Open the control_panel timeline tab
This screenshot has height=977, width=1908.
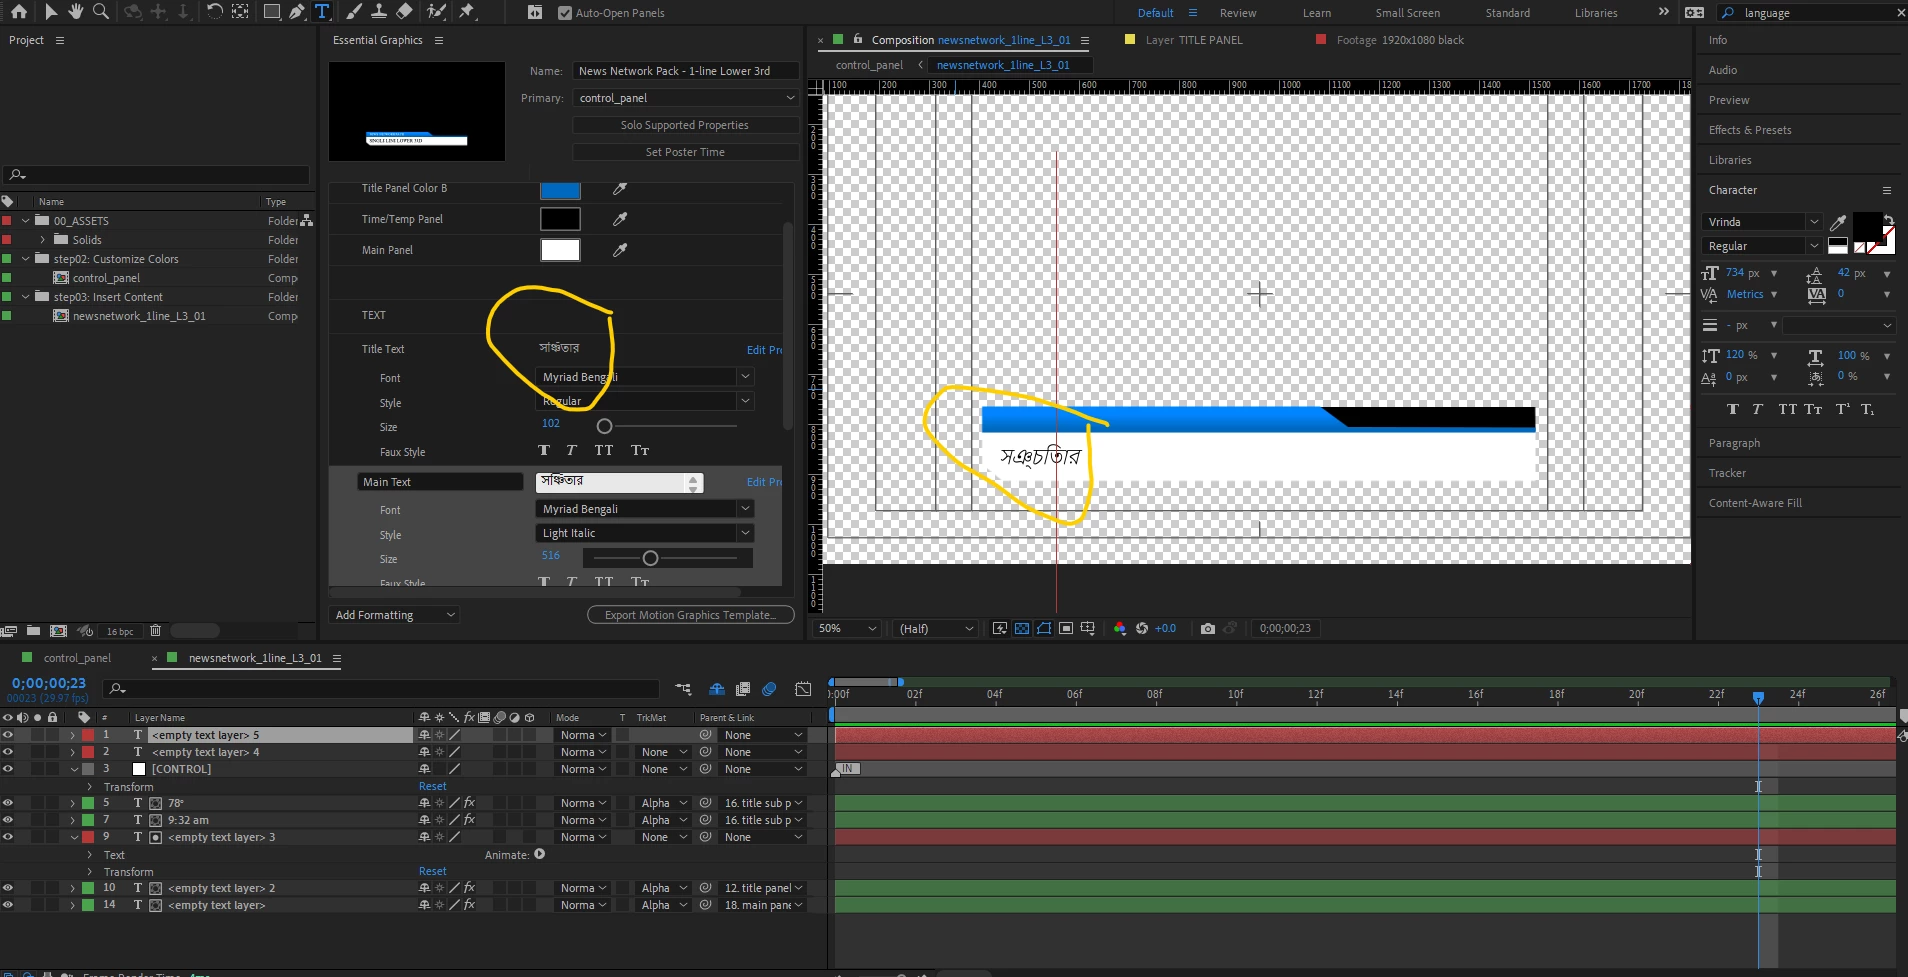point(77,658)
